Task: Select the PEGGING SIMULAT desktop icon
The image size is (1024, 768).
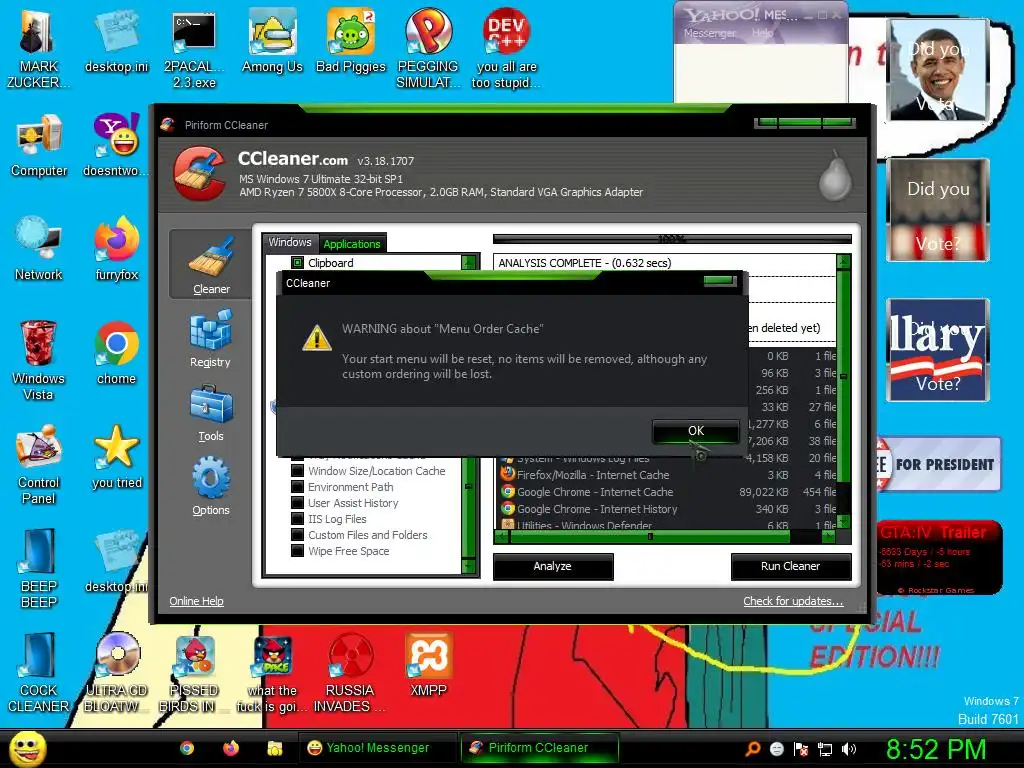Action: pos(428,49)
